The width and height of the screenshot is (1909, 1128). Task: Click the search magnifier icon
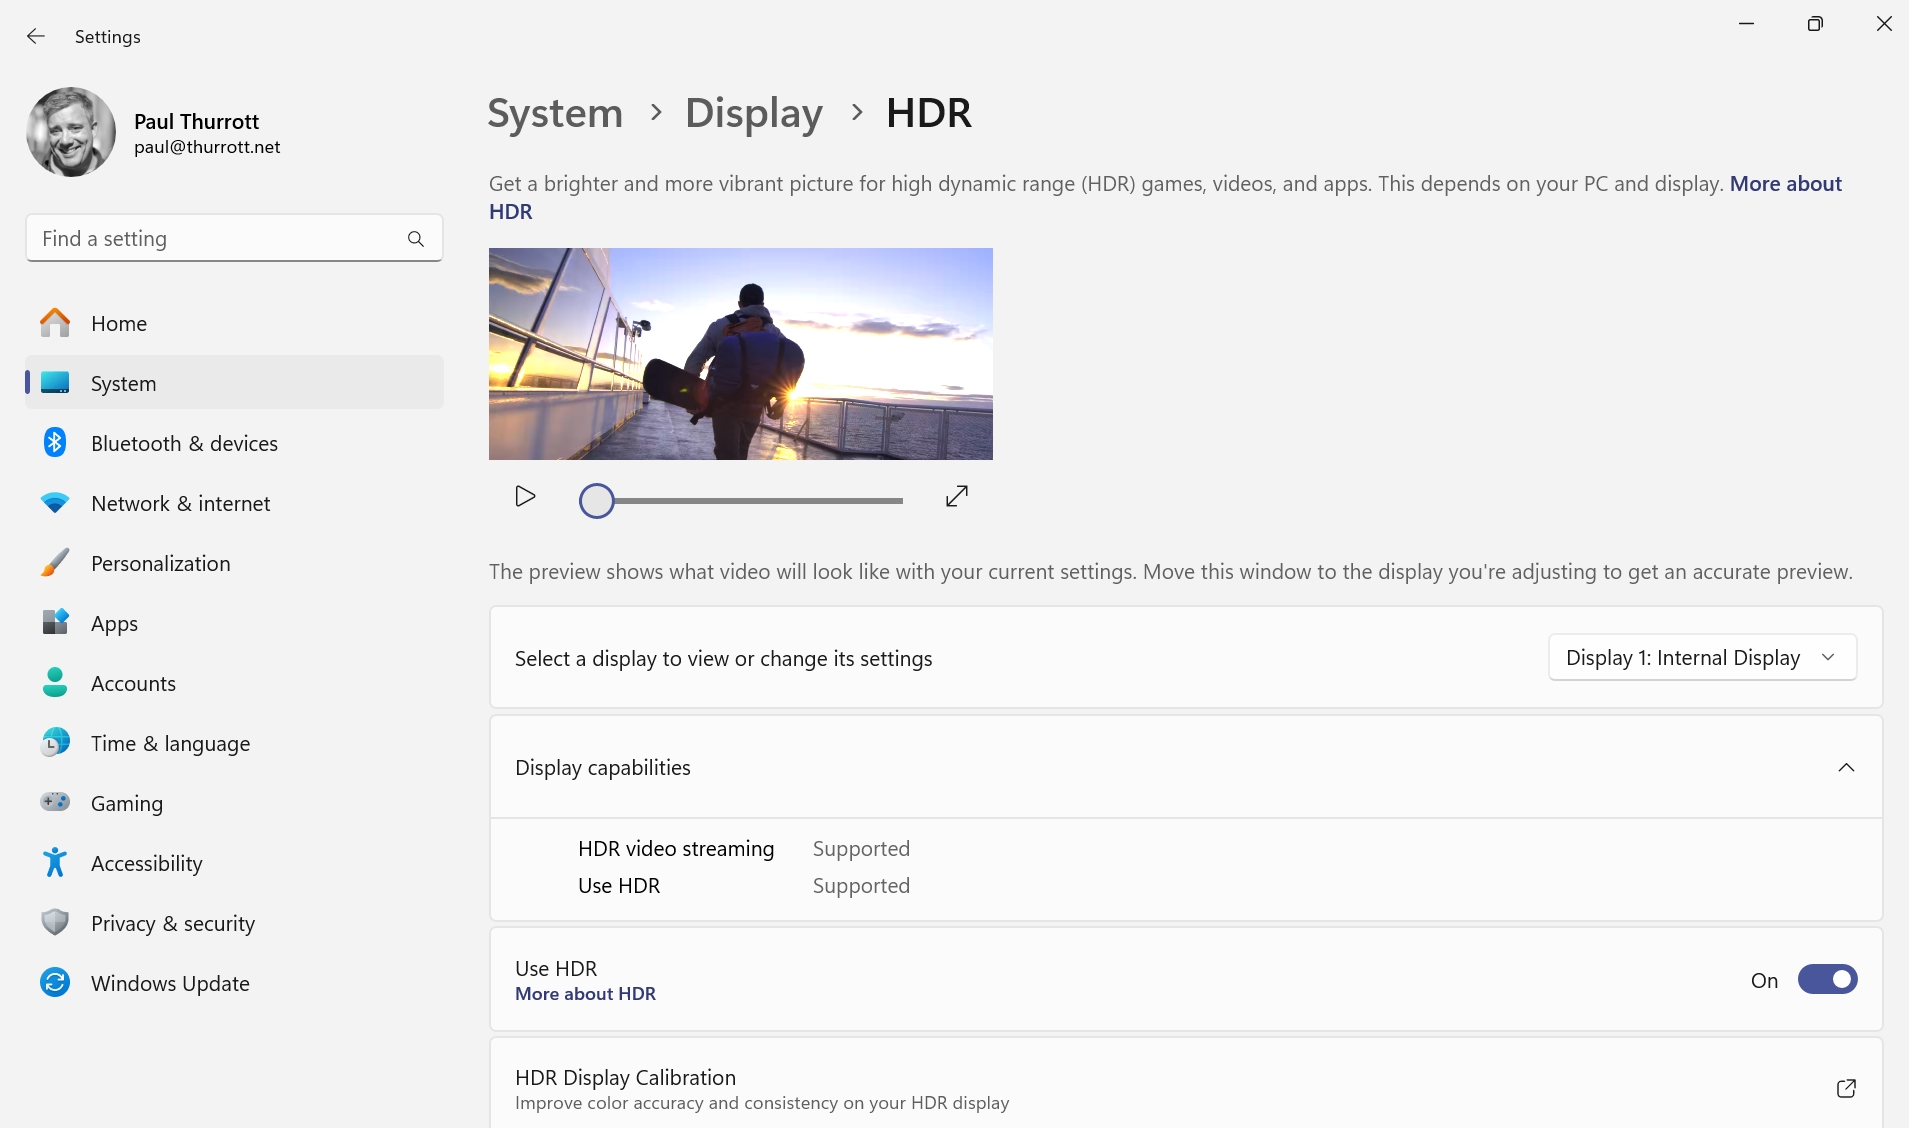coord(416,239)
